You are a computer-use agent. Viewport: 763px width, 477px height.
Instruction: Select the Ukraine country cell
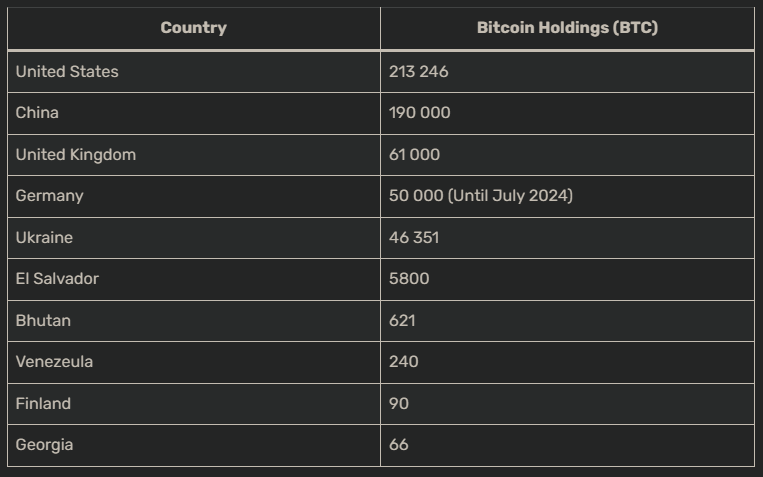click(x=44, y=238)
